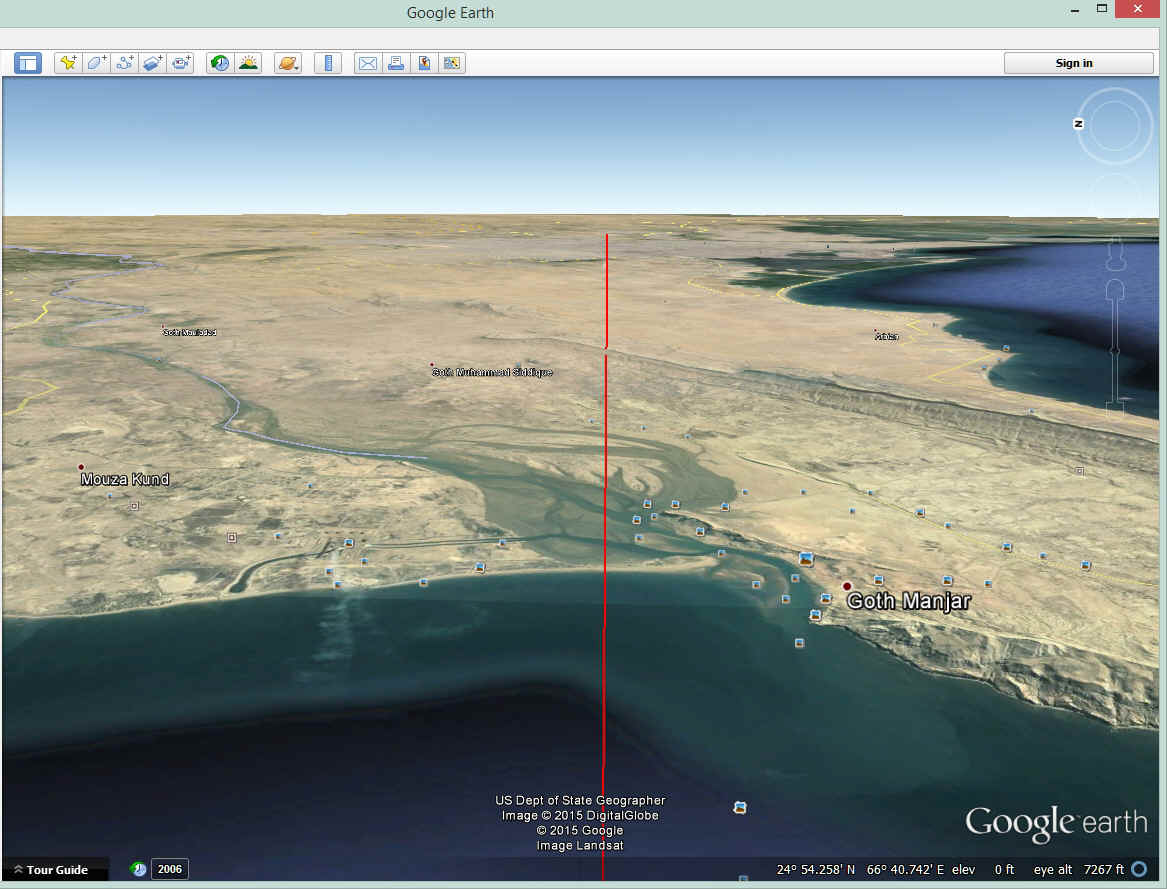Click the red dot beside Goth Manjar
The width and height of the screenshot is (1167, 889).
846,587
